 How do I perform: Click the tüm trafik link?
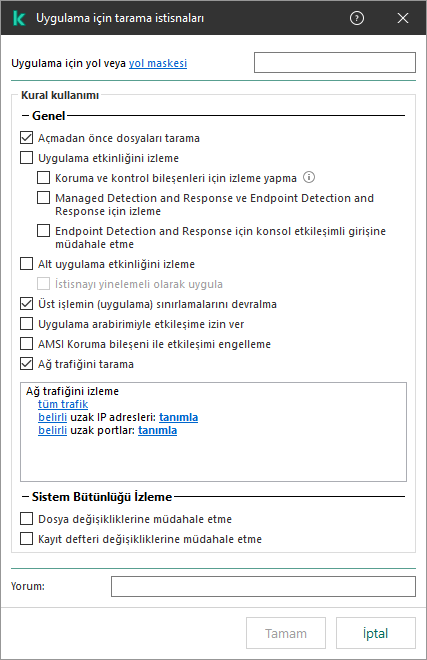(63, 404)
